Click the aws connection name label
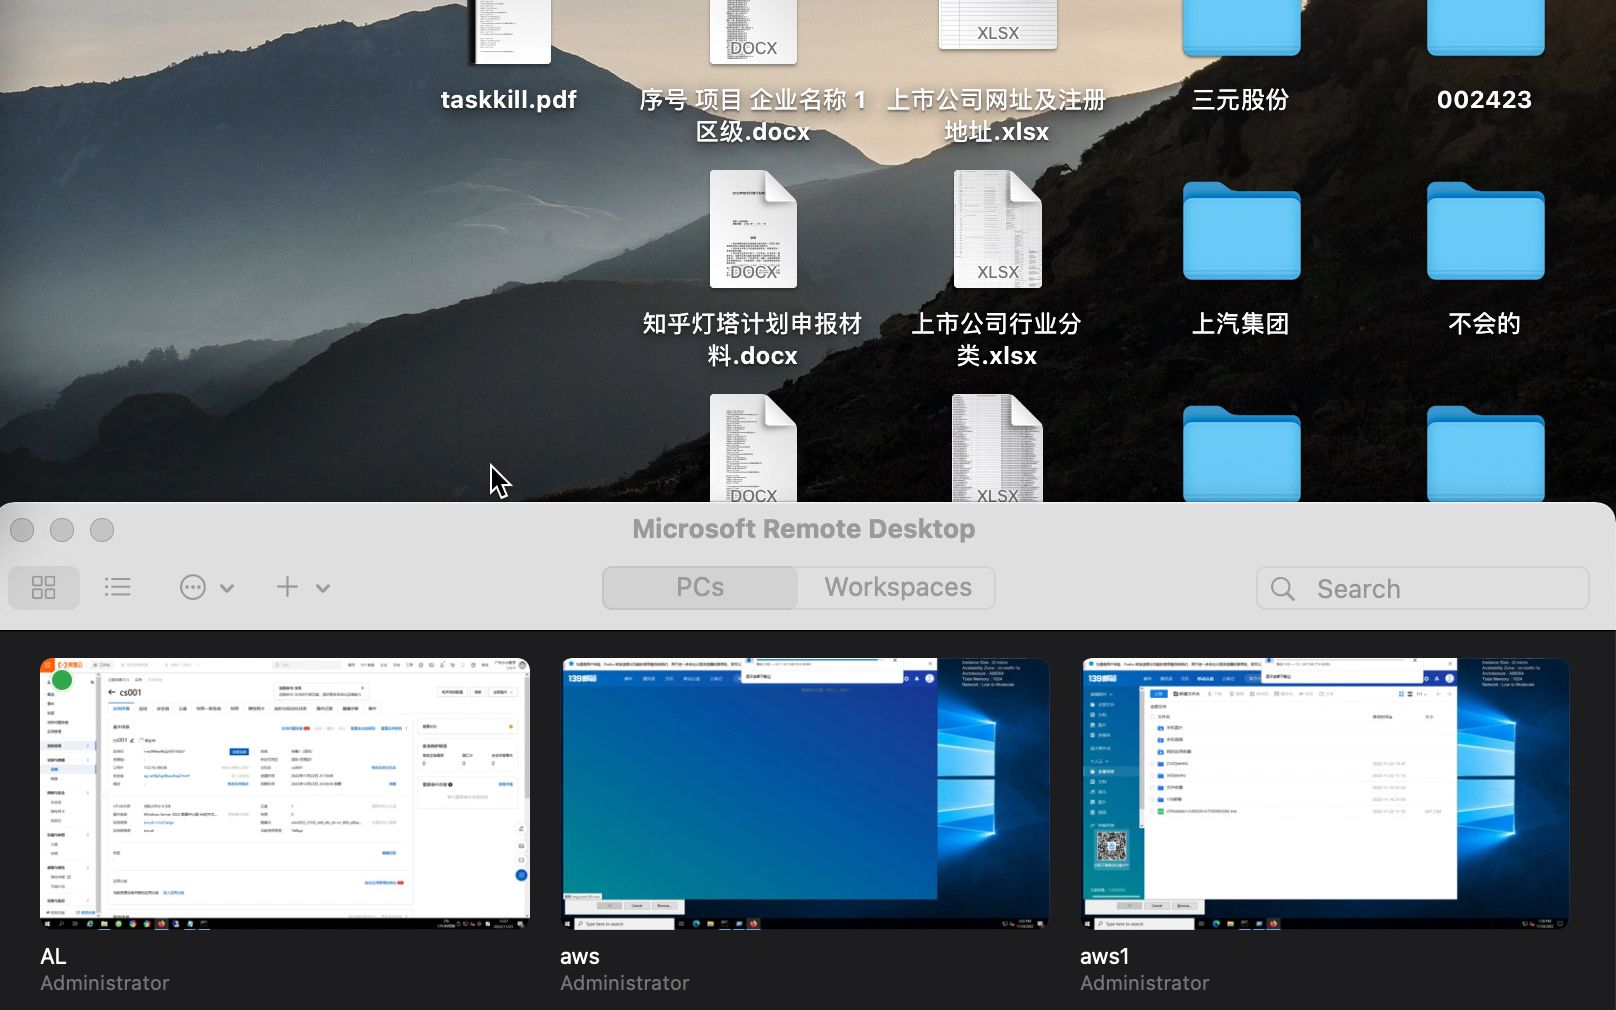The height and width of the screenshot is (1010, 1616). click(580, 956)
